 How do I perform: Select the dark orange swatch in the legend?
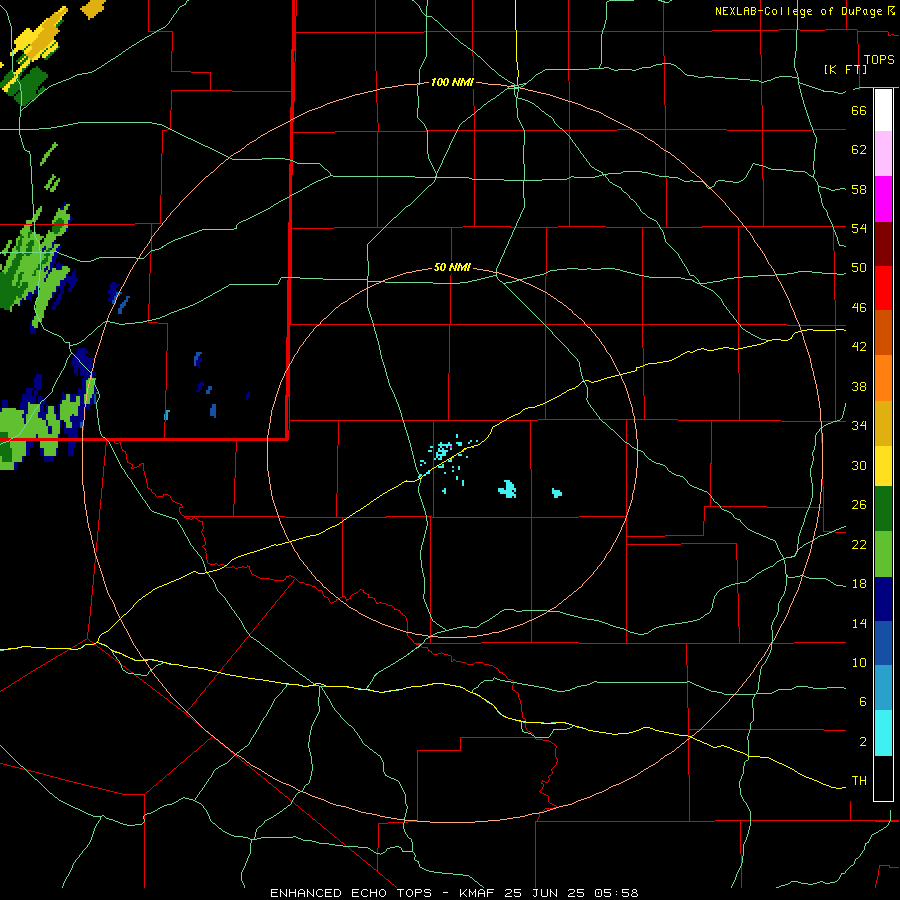[x=883, y=332]
